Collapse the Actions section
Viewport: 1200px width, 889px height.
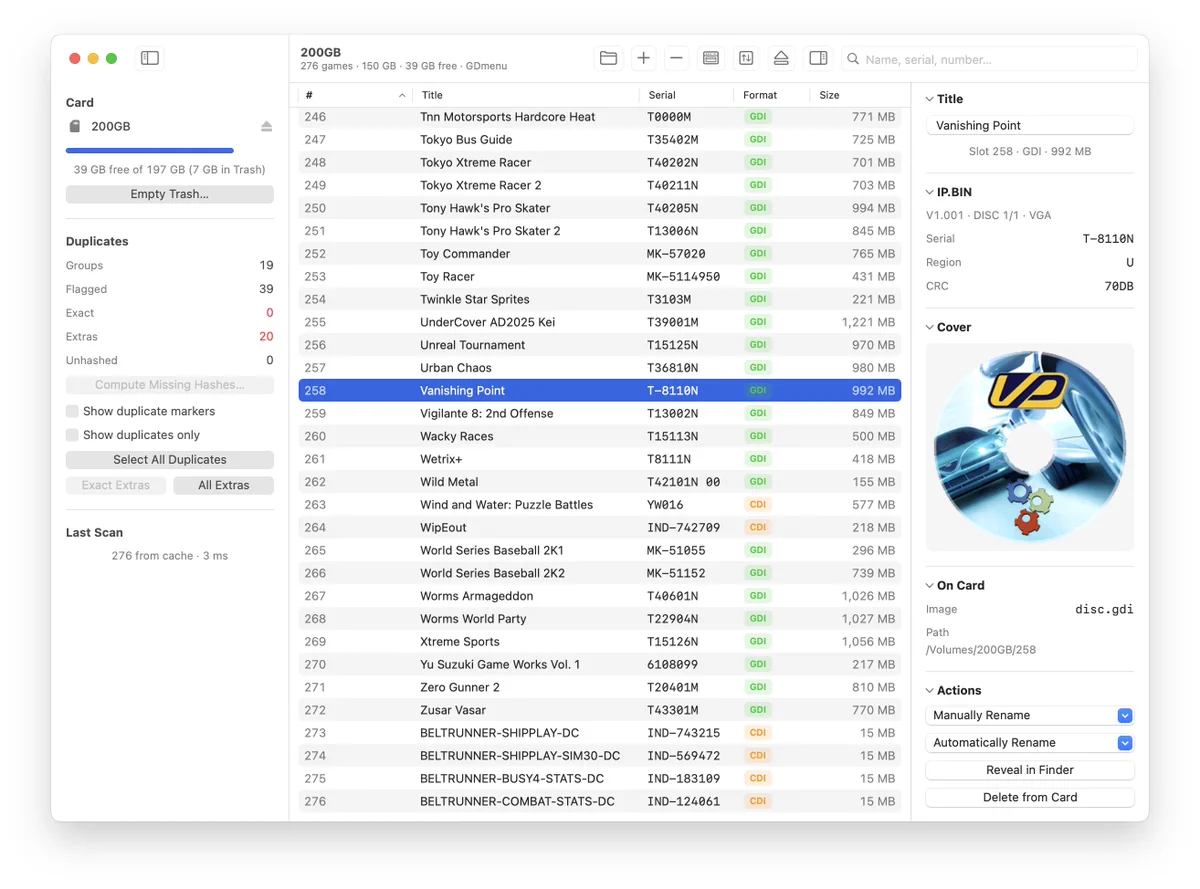(x=930, y=690)
